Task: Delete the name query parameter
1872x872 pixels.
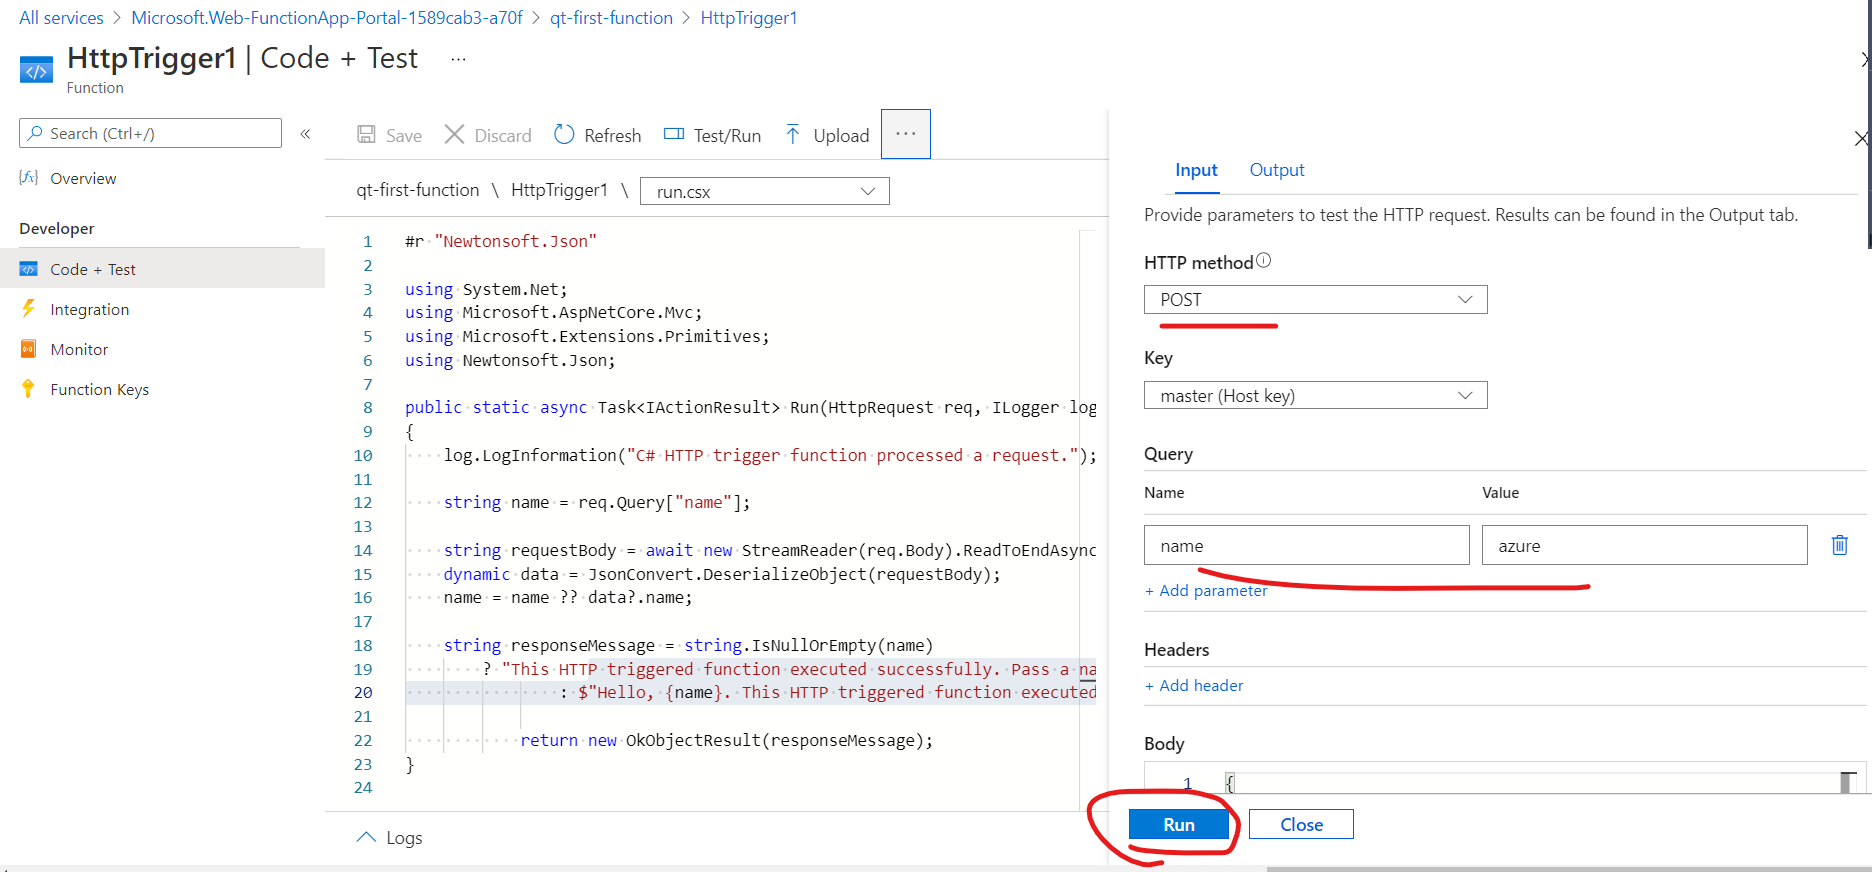Action: [x=1840, y=545]
